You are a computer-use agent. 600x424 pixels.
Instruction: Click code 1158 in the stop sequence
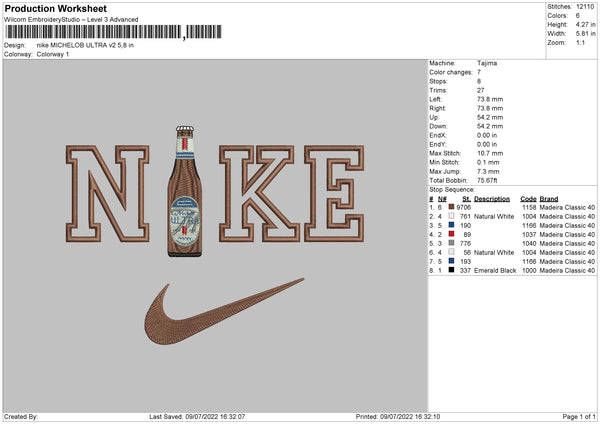[529, 207]
